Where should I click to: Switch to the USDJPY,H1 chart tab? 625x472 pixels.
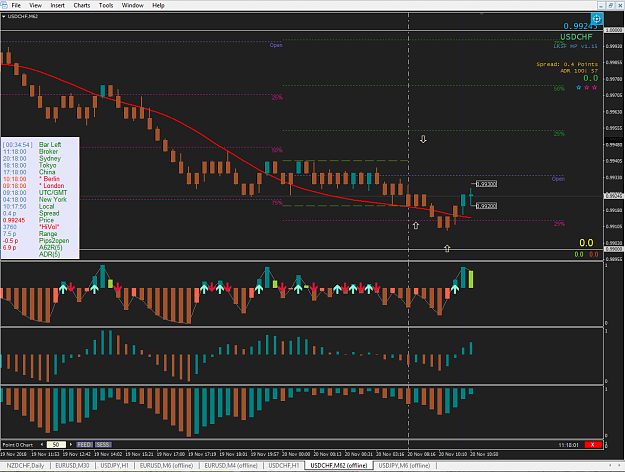114,466
